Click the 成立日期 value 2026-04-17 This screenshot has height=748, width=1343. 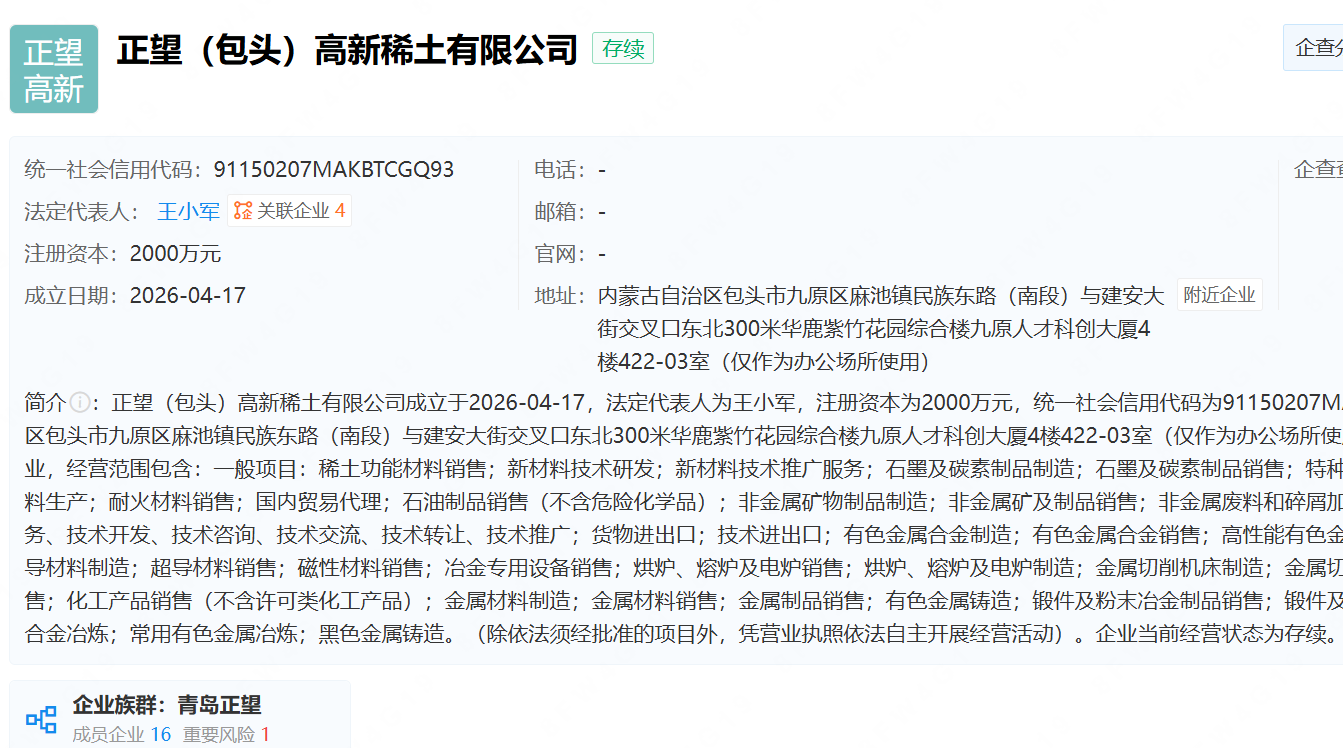(187, 296)
